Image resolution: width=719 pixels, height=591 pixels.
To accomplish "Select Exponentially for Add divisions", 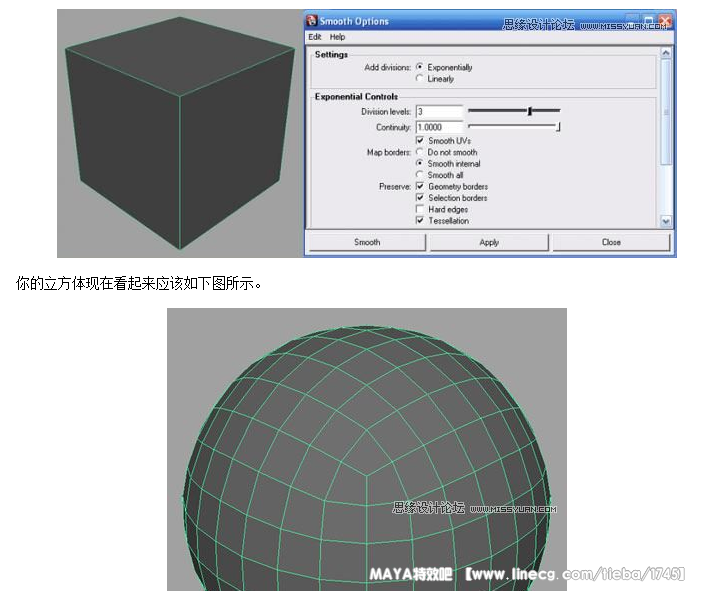I will tap(419, 67).
